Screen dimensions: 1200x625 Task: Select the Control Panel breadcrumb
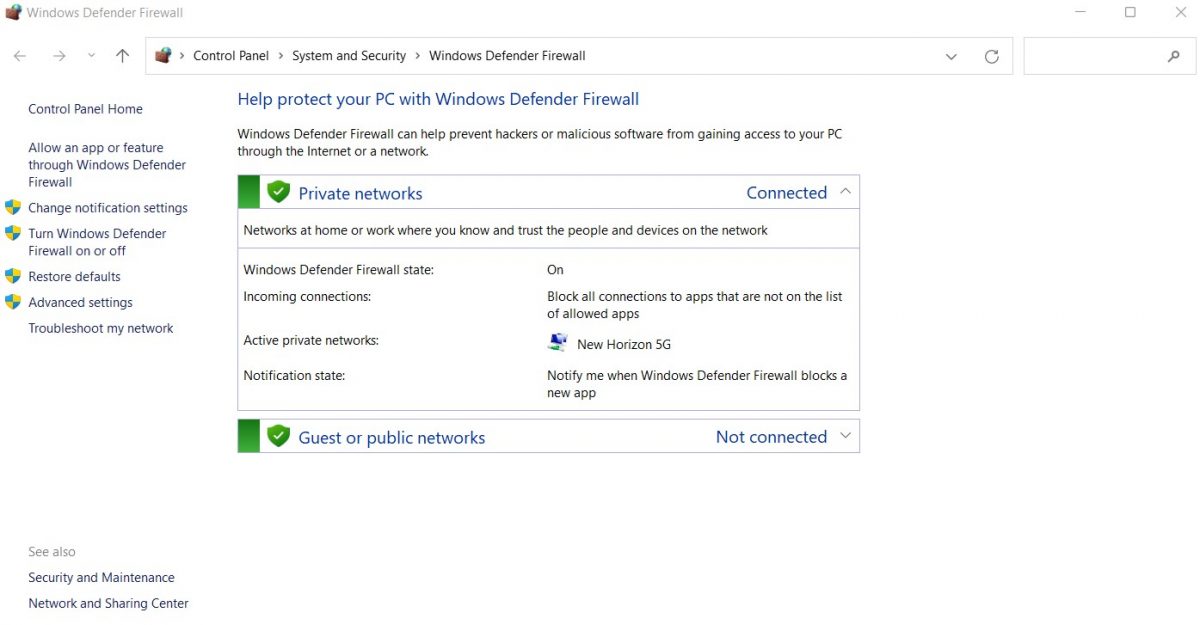(x=231, y=56)
